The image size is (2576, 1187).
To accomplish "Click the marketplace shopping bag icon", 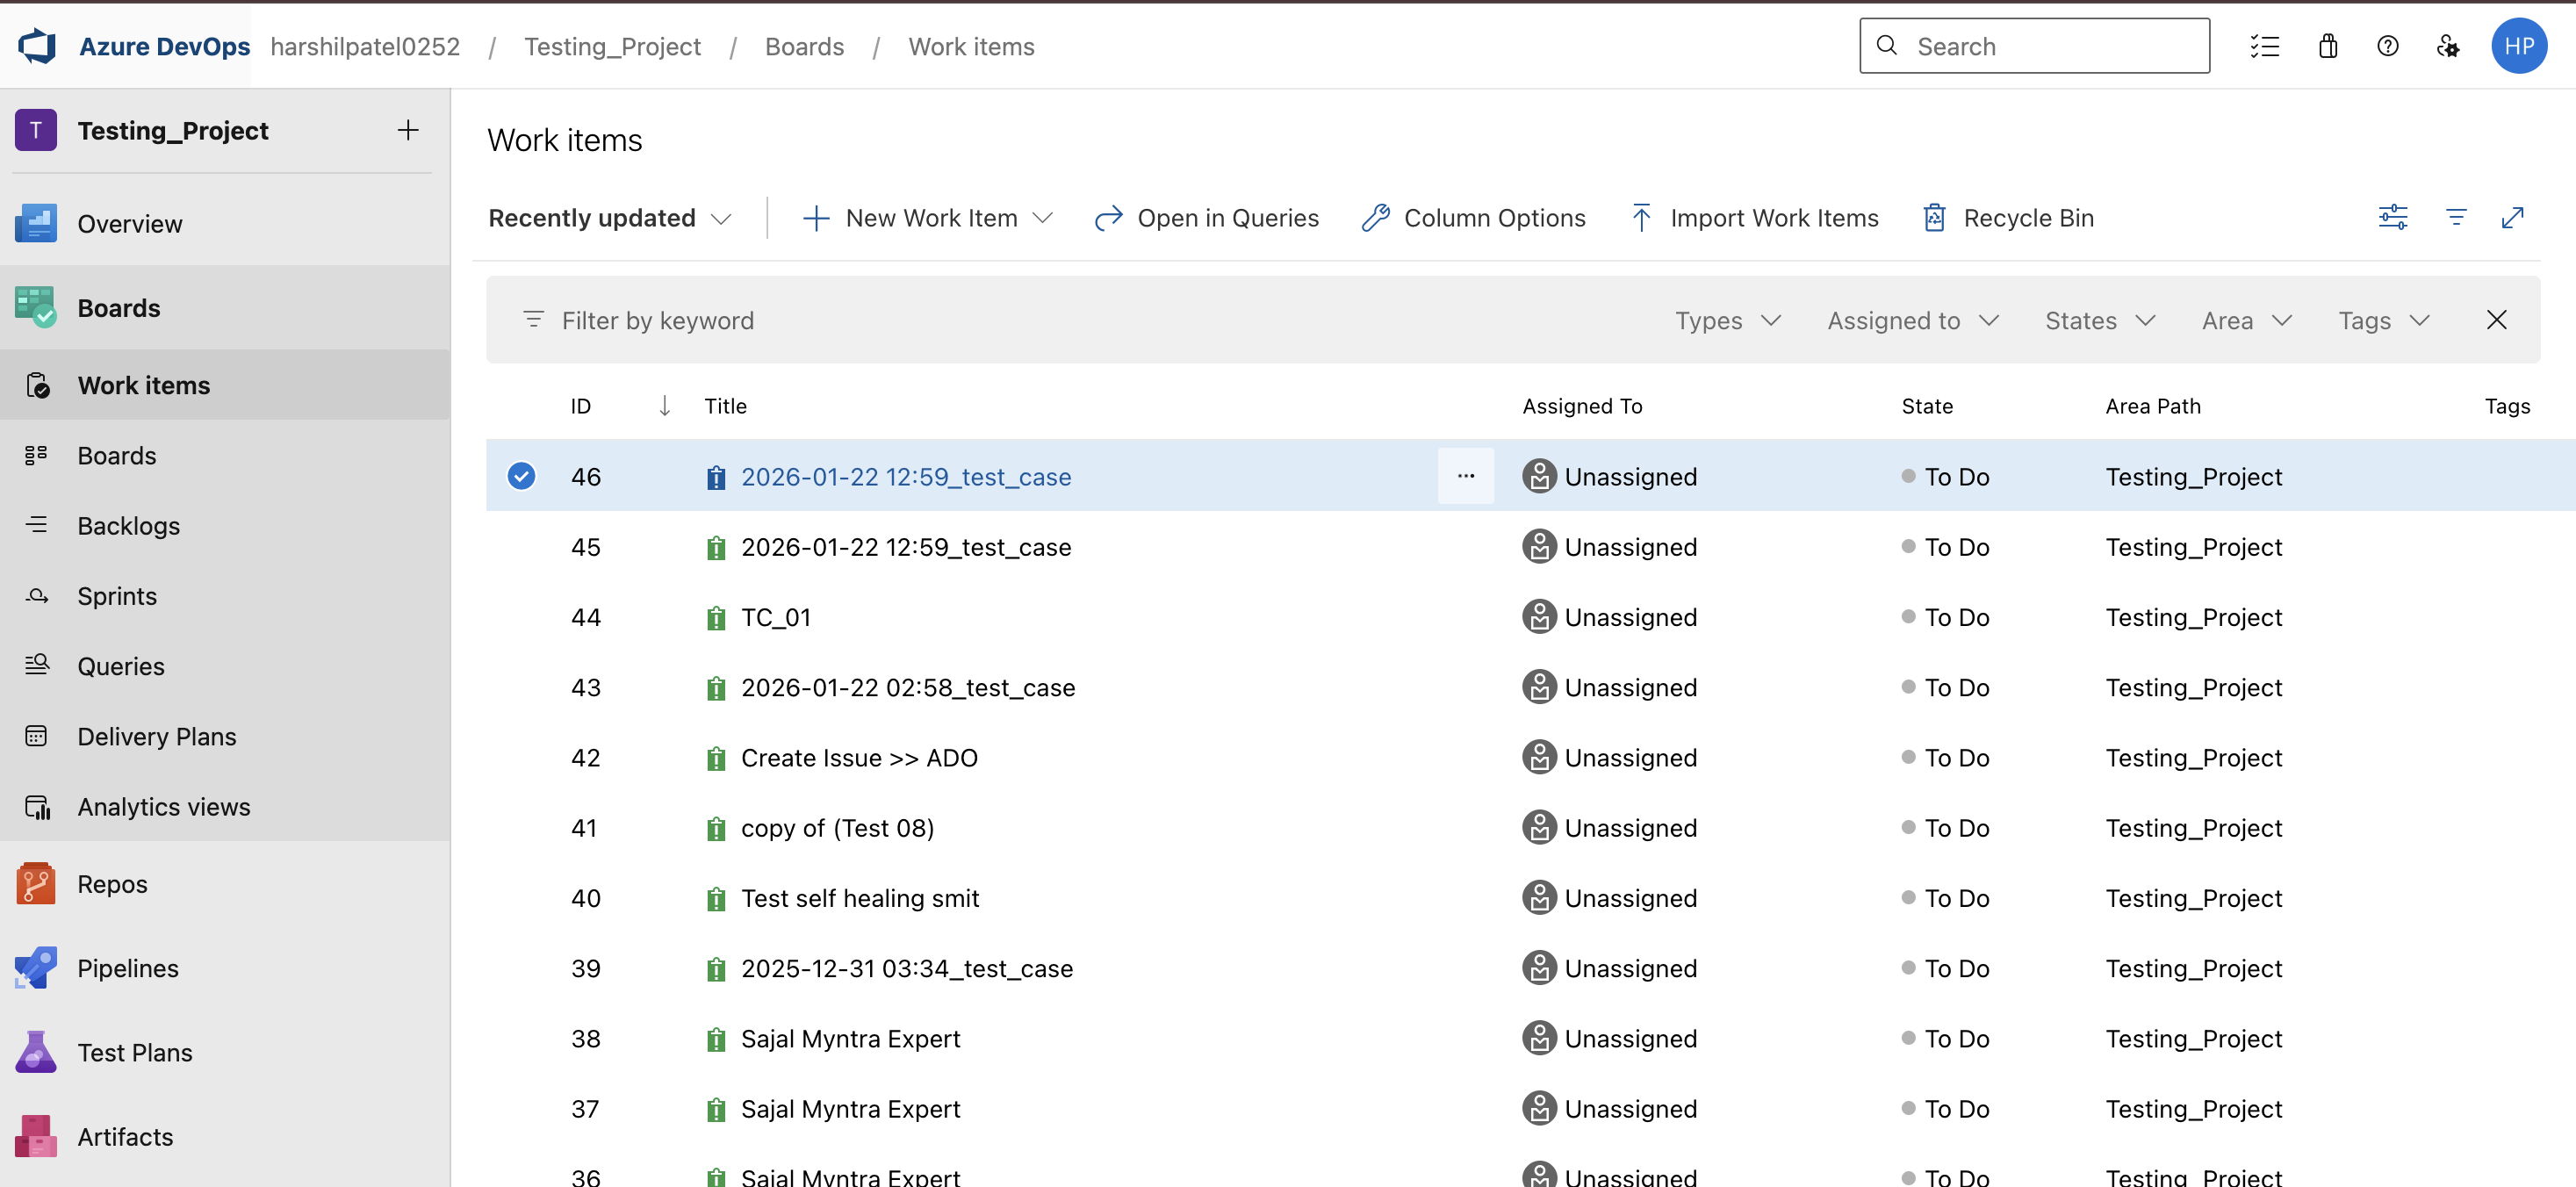I will click(2328, 46).
